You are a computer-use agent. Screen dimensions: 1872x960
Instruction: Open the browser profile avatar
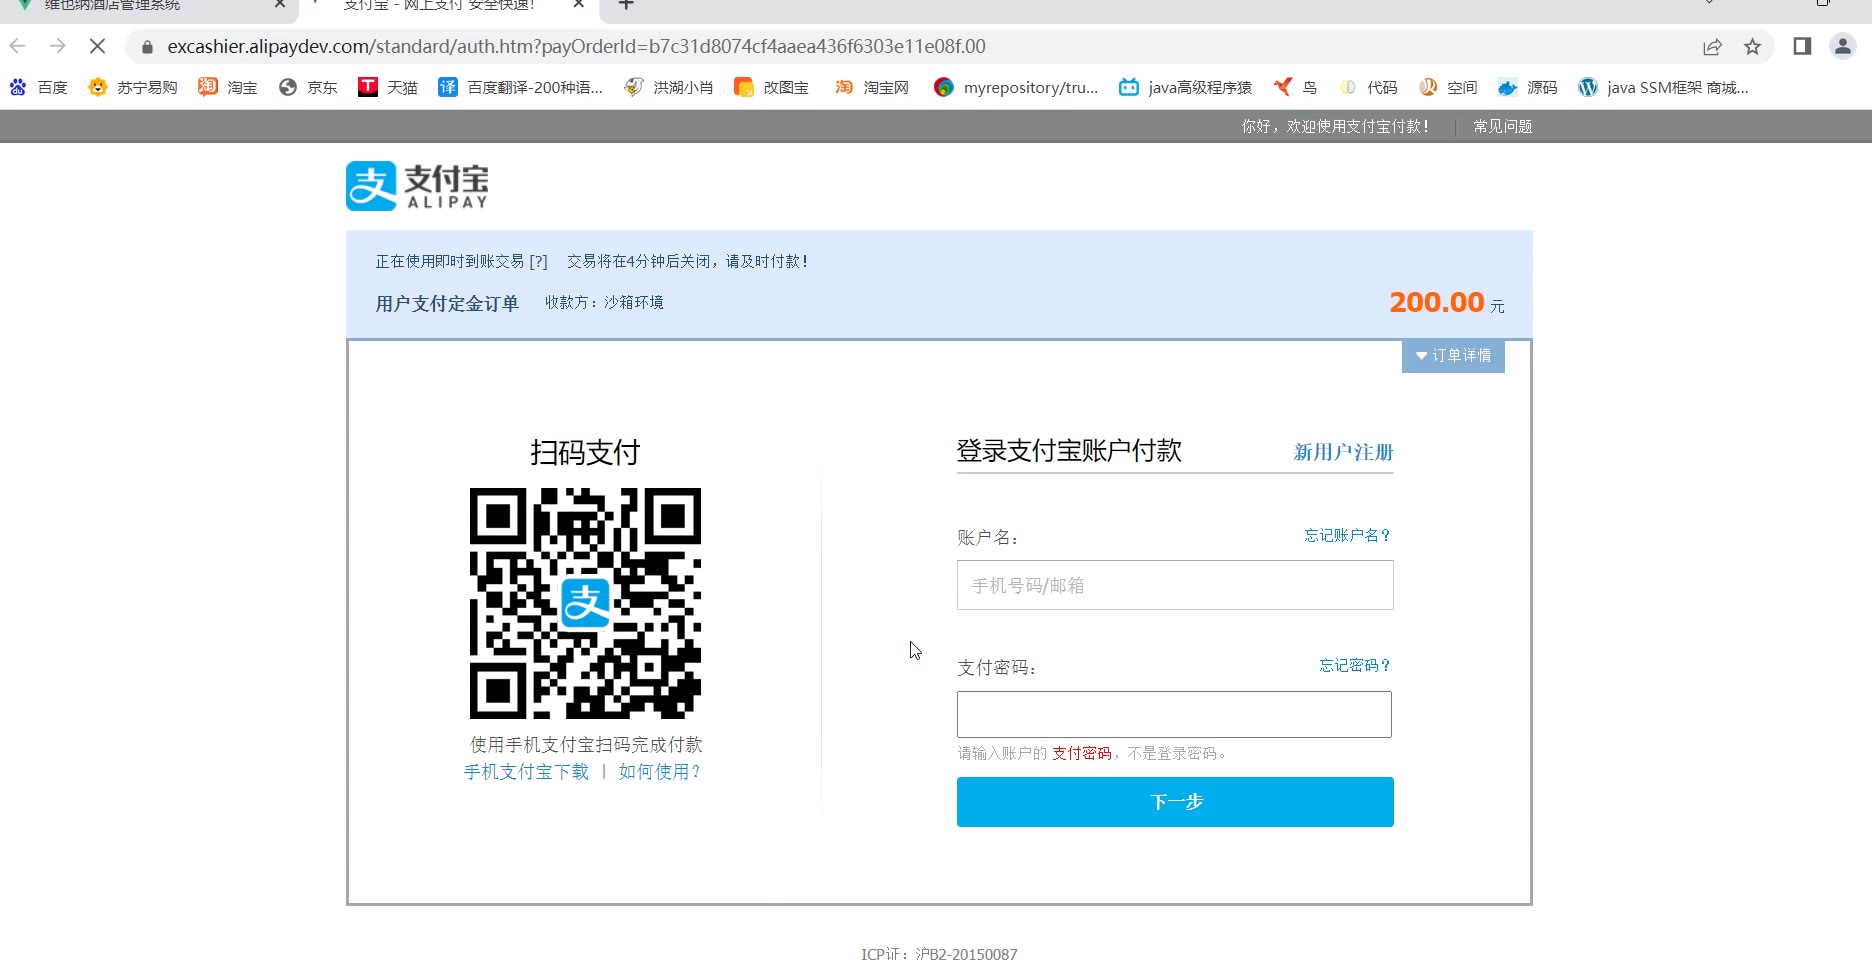tap(1842, 46)
